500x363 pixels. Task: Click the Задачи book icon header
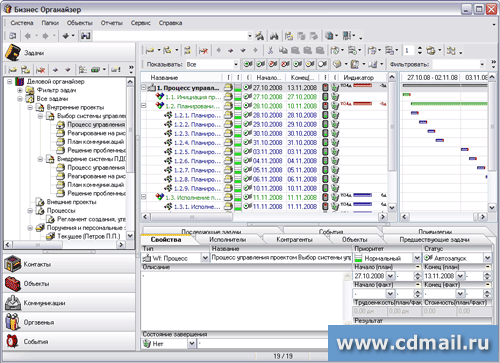click(x=13, y=53)
